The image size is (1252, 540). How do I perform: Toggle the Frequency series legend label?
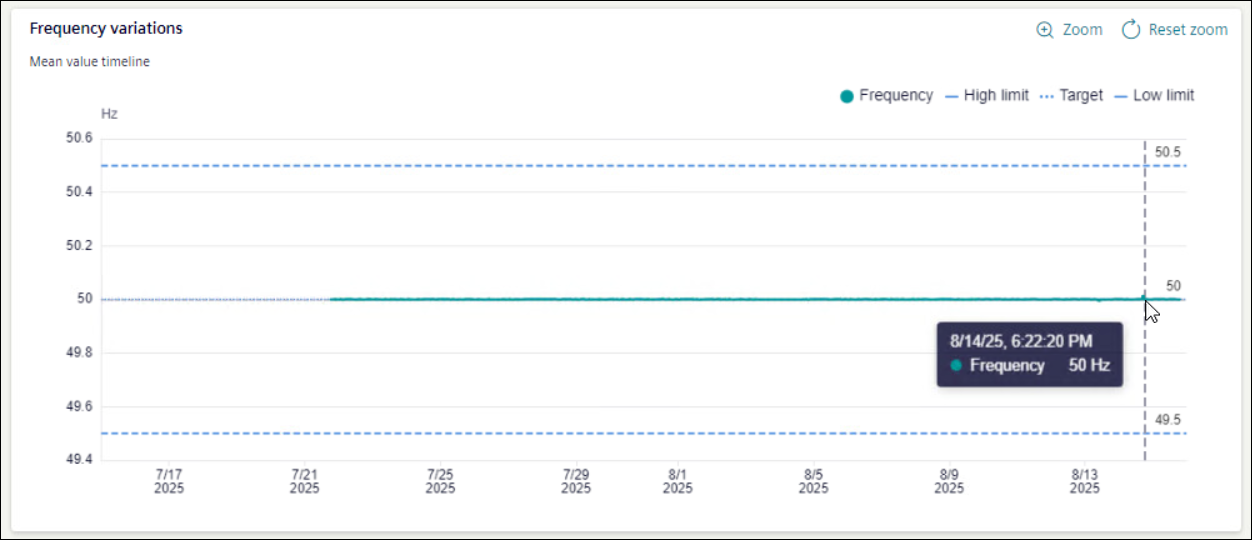896,96
